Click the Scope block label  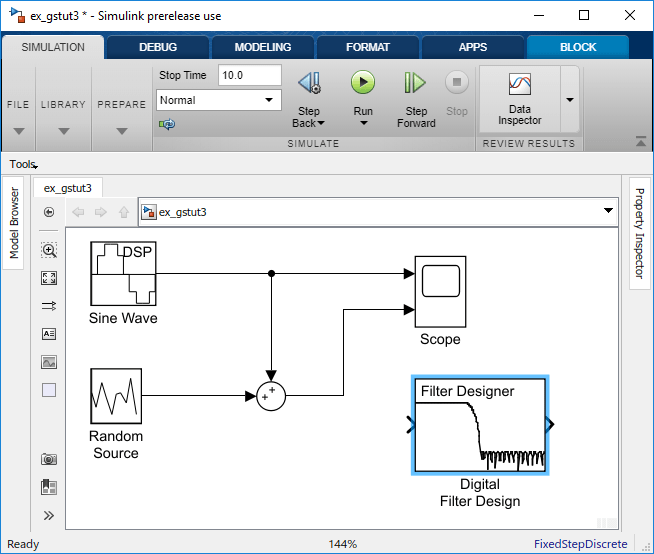coord(440,339)
